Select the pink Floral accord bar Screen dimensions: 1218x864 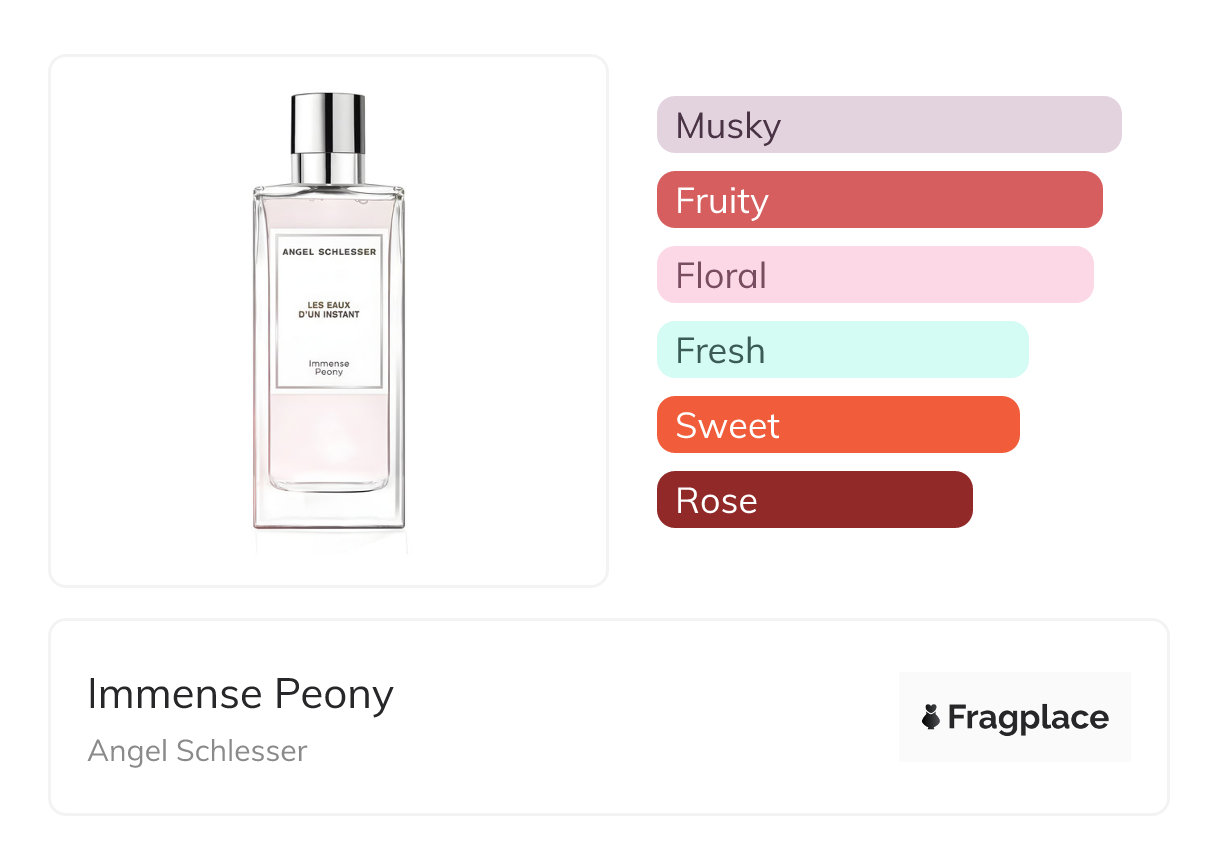[875, 275]
